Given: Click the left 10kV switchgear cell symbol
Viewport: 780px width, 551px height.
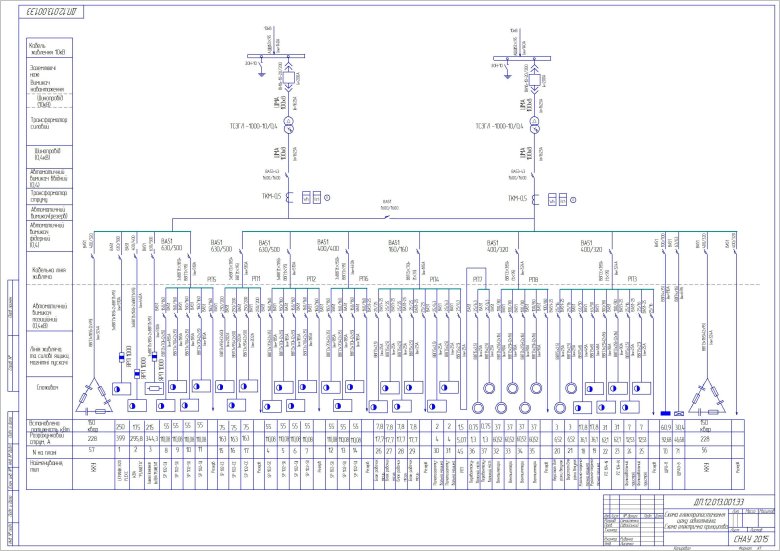Looking at the screenshot, I should click(285, 79).
